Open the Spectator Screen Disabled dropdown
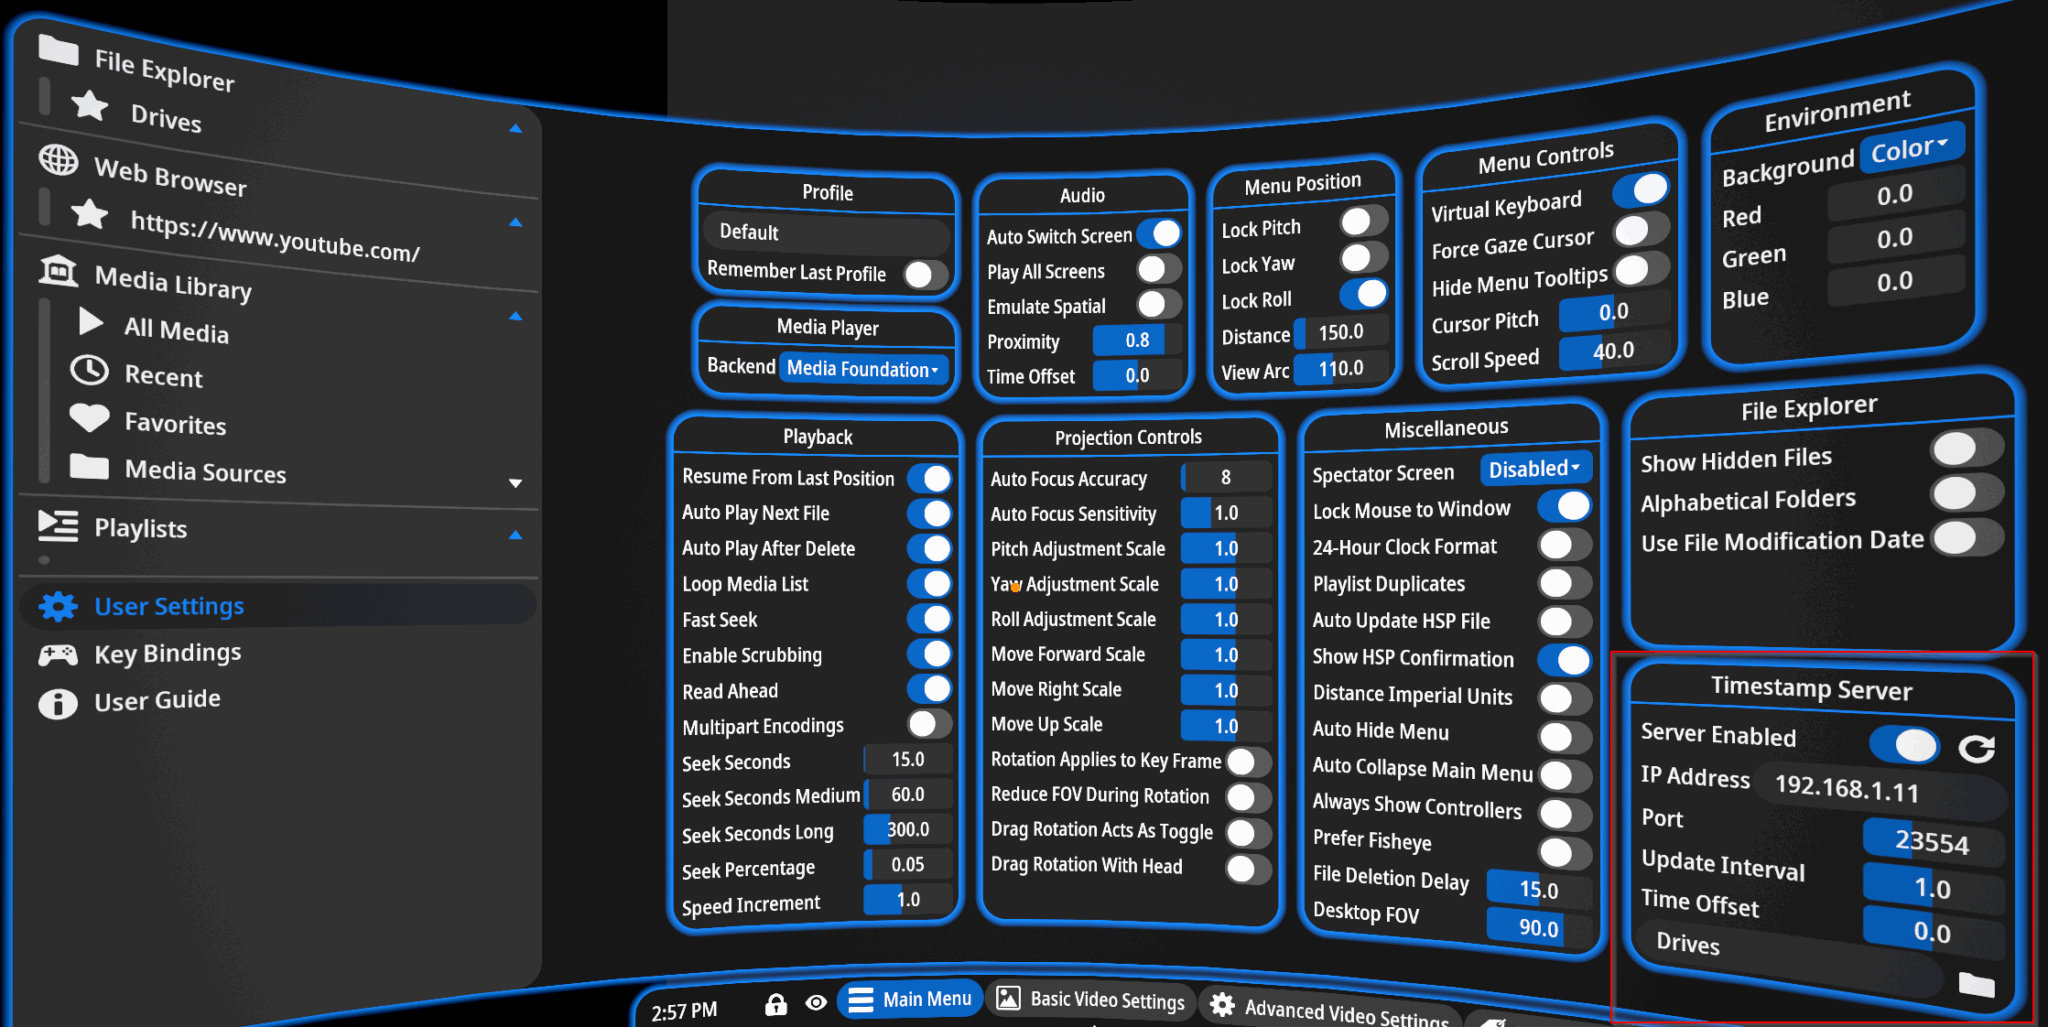 (x=1535, y=467)
